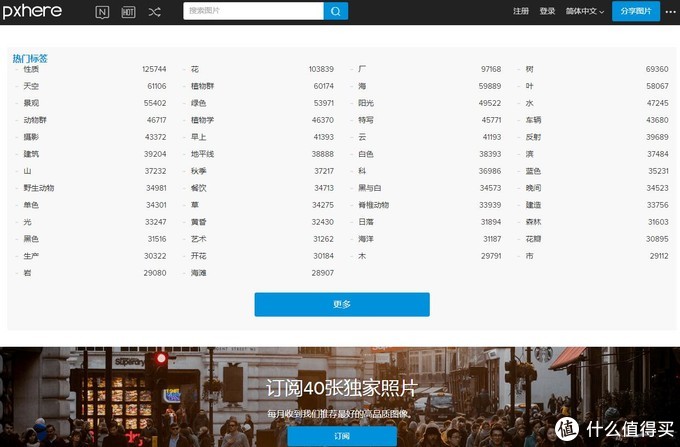Open the 早上 tag
680x447 pixels.
pyautogui.click(x=199, y=137)
